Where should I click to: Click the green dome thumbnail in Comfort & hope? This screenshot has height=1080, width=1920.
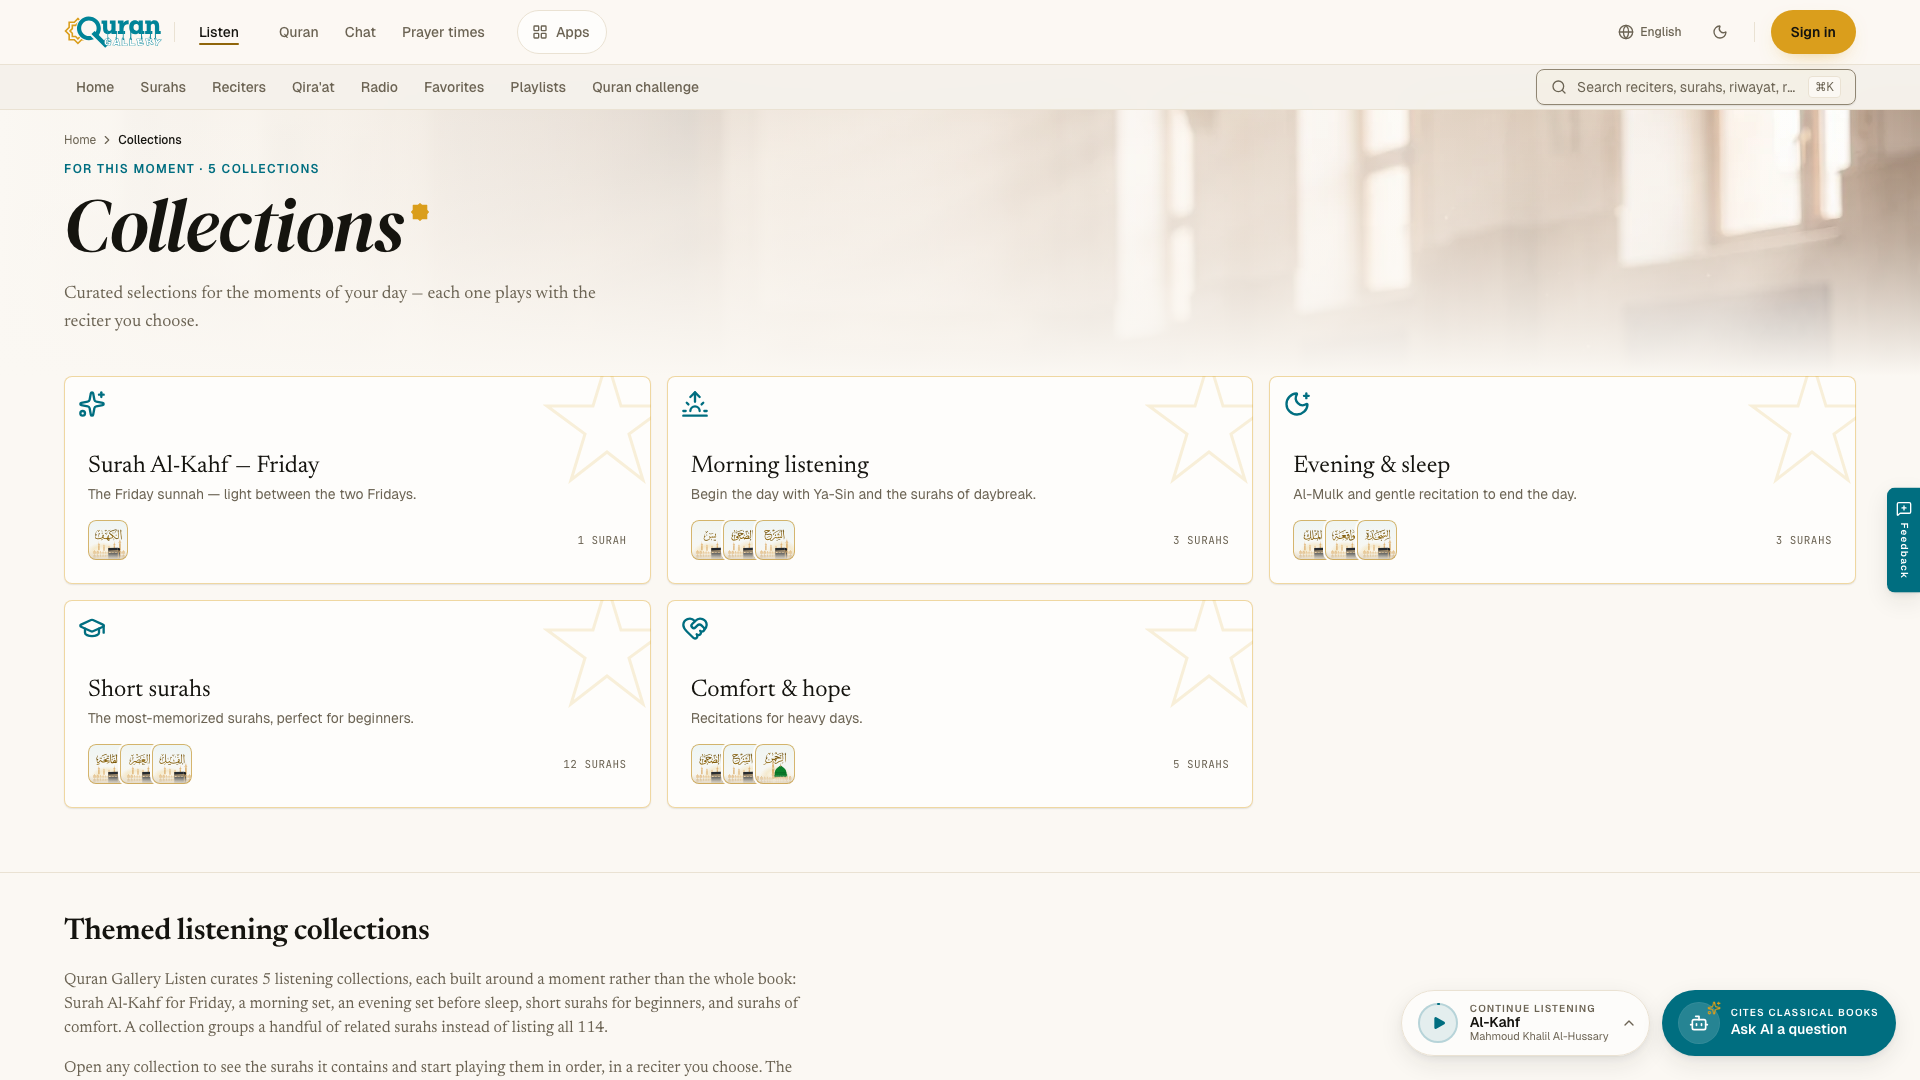pos(775,764)
